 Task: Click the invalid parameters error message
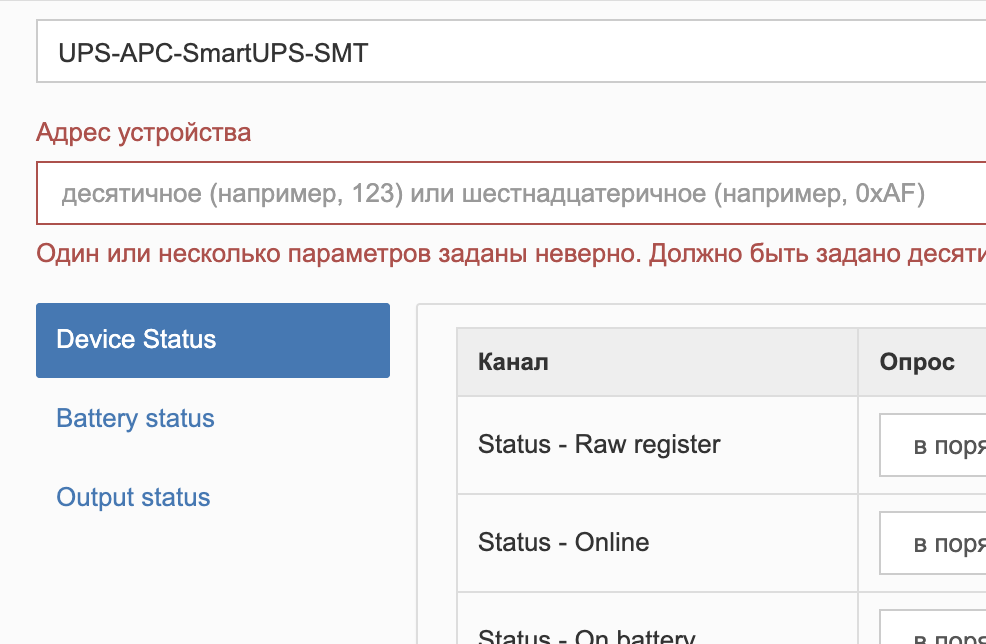pyautogui.click(x=511, y=253)
